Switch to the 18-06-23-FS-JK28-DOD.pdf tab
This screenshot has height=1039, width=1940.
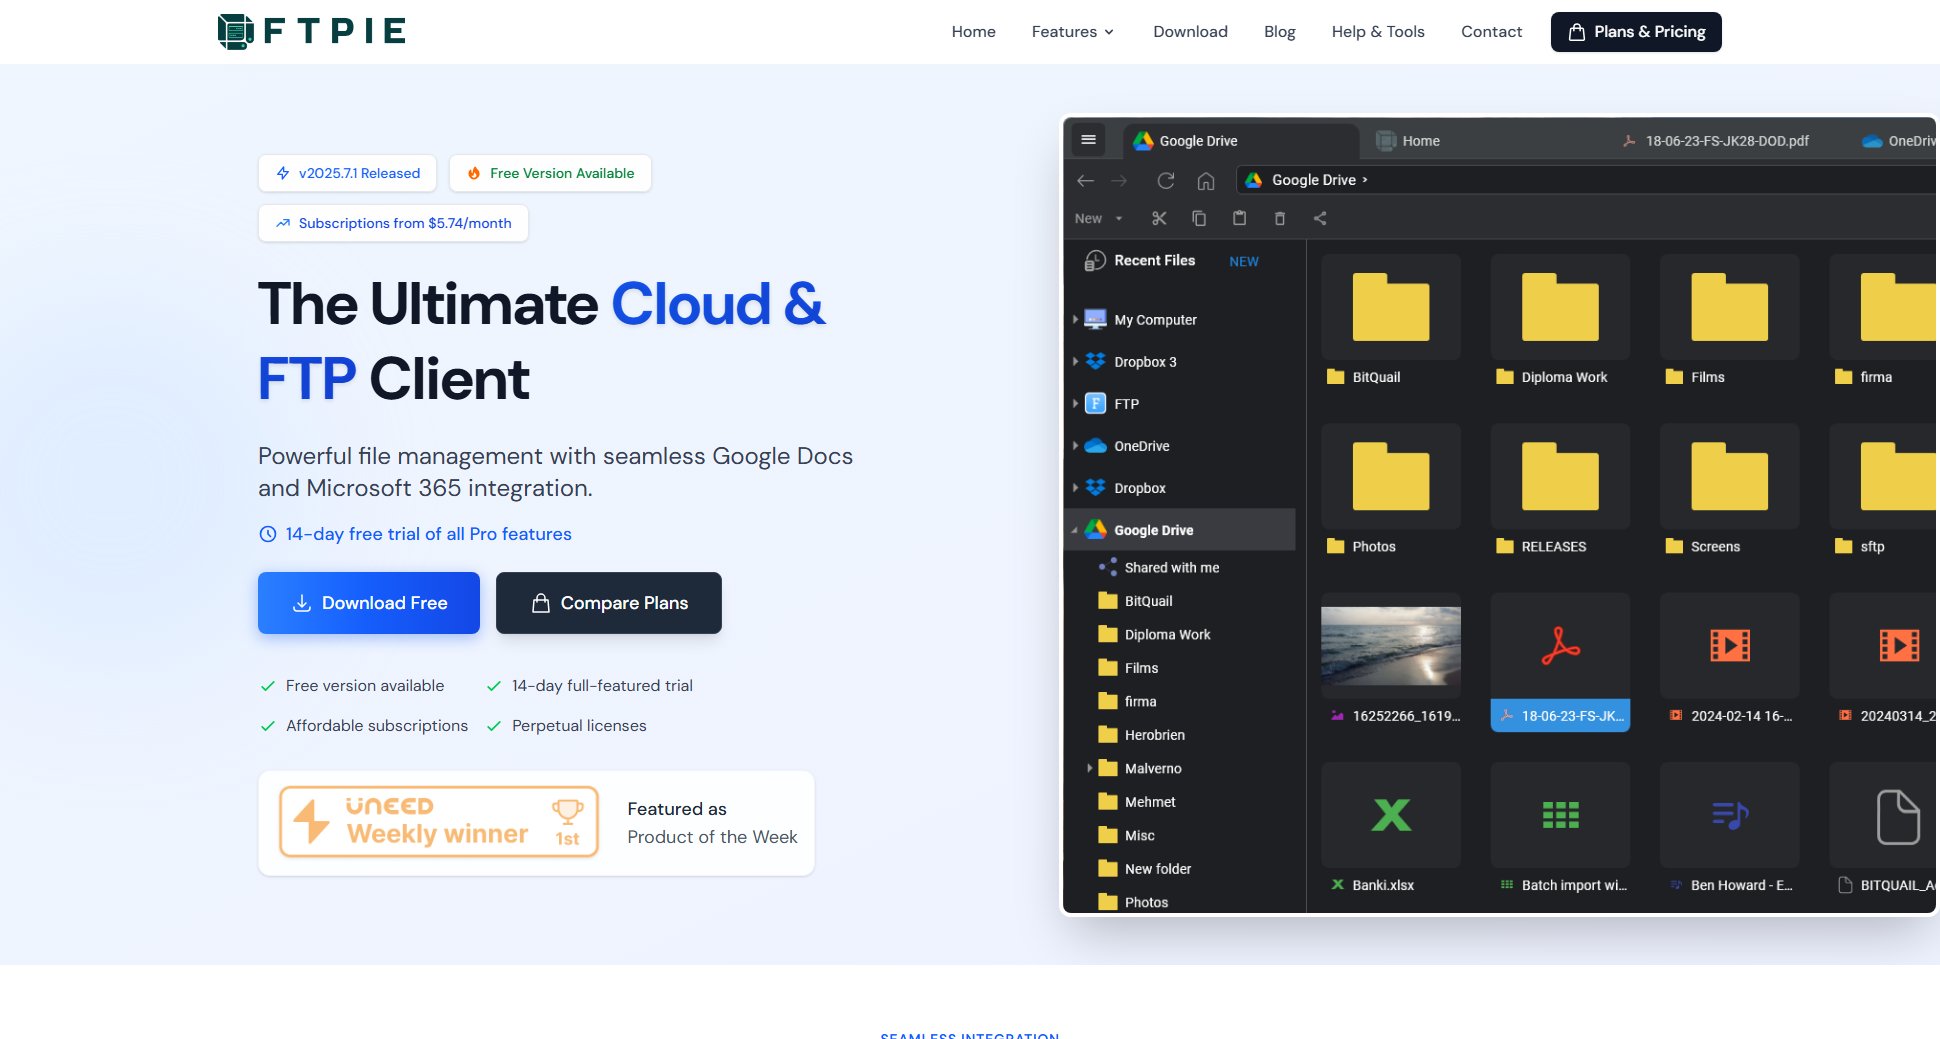click(x=1716, y=141)
